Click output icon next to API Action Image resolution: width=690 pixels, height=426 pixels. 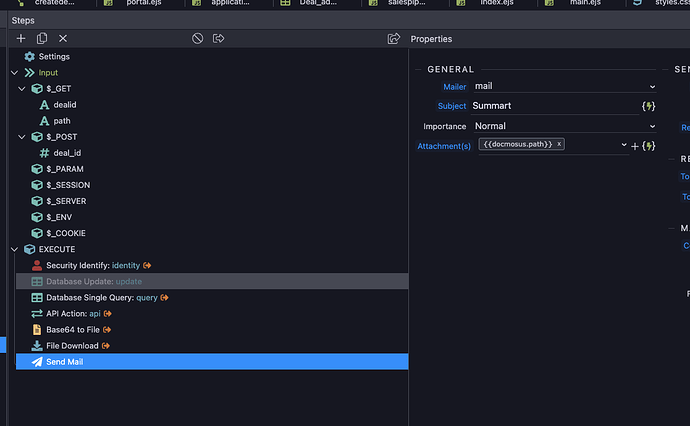point(108,313)
